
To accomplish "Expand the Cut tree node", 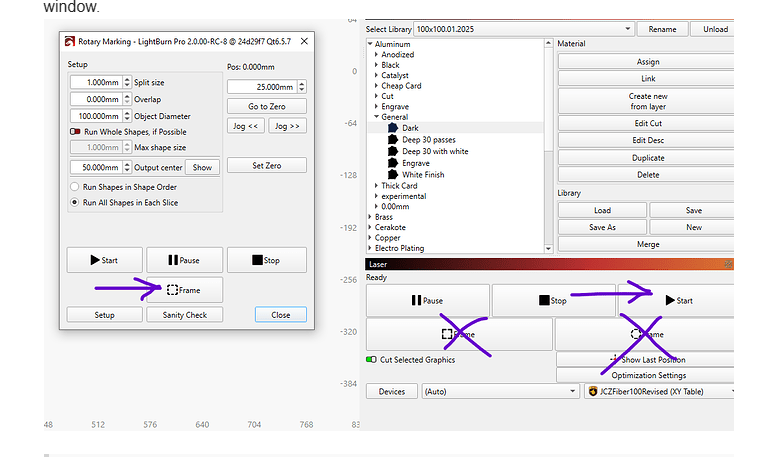I will click(376, 96).
